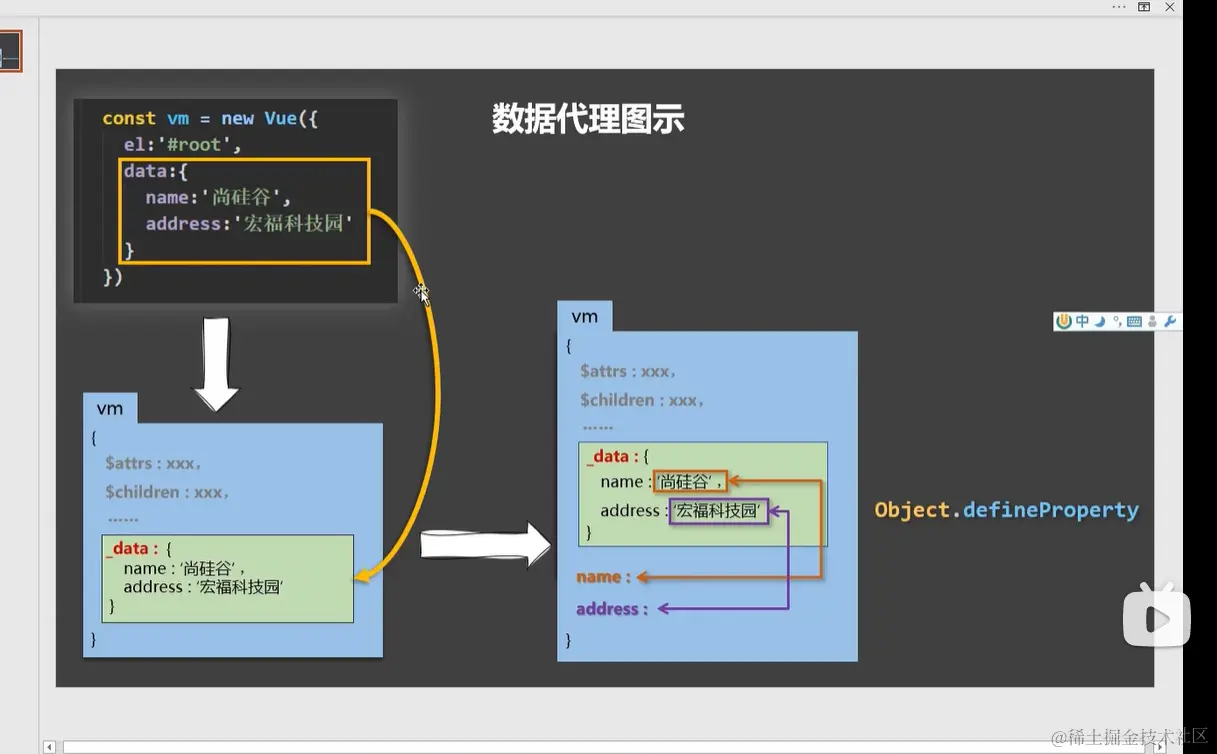
Task: Click the orange-bordered data code box
Action: (x=245, y=211)
